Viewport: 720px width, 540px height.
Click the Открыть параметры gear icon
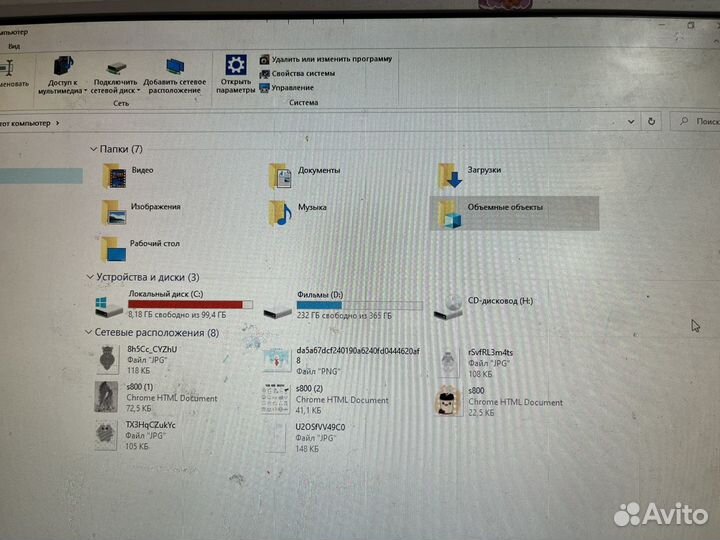pyautogui.click(x=236, y=66)
